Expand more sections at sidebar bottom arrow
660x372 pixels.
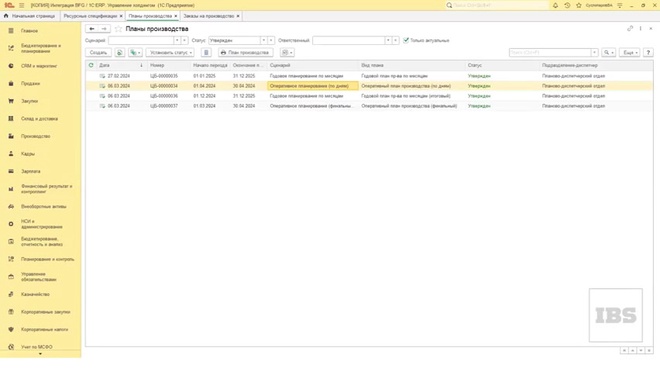pos(40,354)
